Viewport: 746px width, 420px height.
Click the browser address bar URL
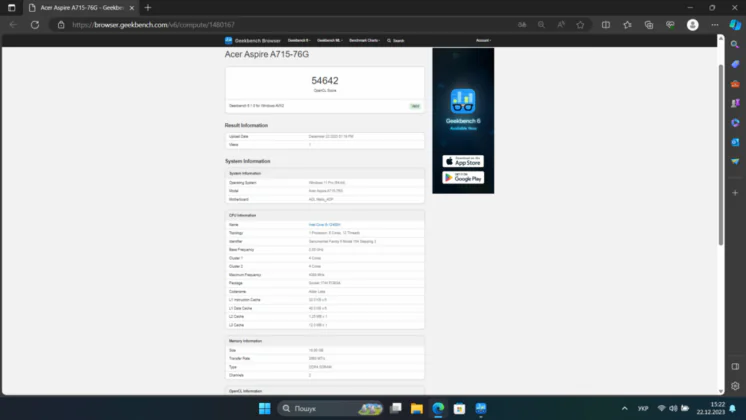tap(153, 25)
